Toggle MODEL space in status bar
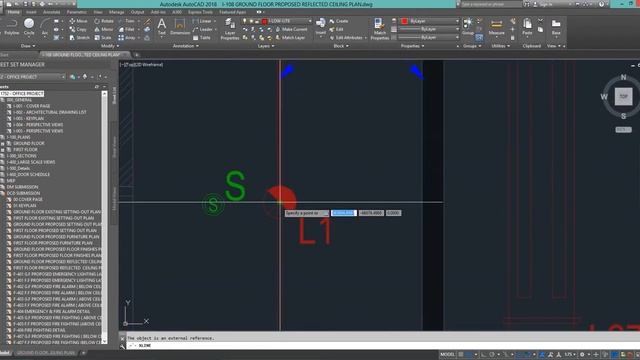Screen dimensions: 640x360 (x=447, y=354)
